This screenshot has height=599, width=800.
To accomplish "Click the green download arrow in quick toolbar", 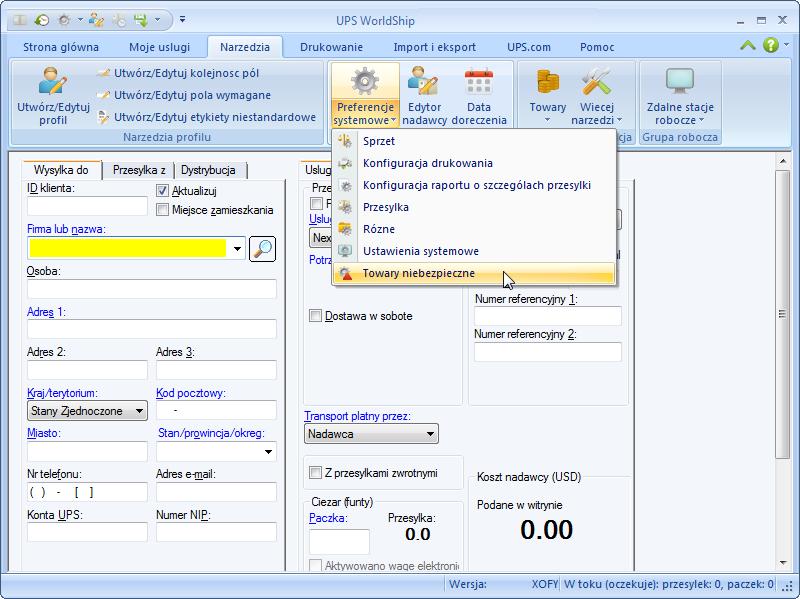I will point(140,20).
